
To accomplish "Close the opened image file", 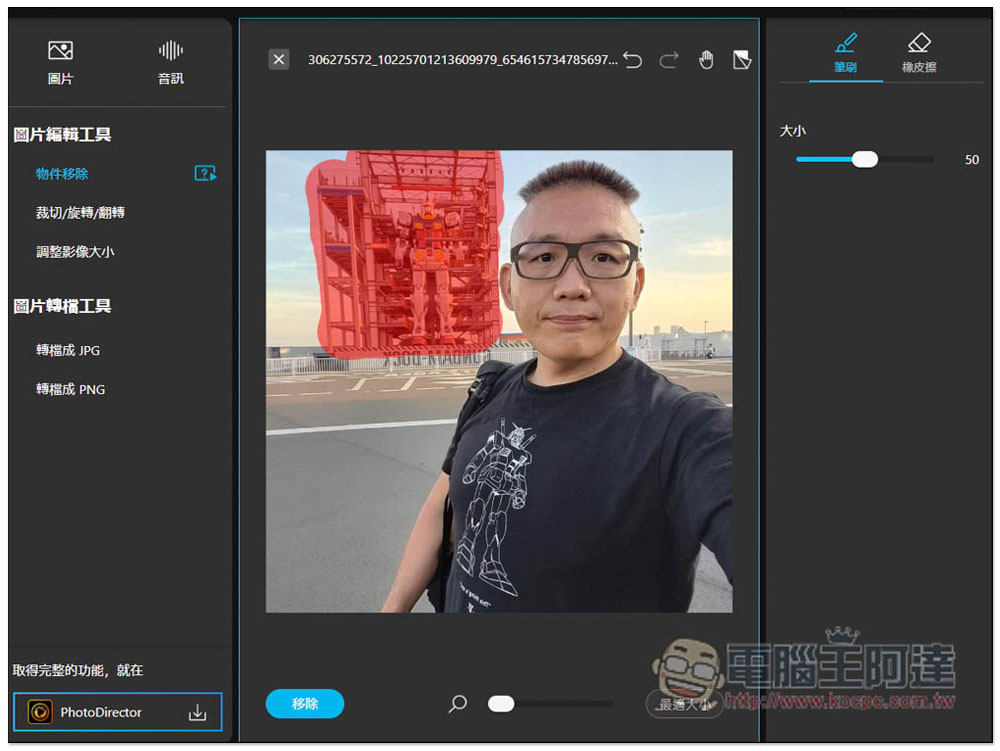I will click(x=279, y=60).
